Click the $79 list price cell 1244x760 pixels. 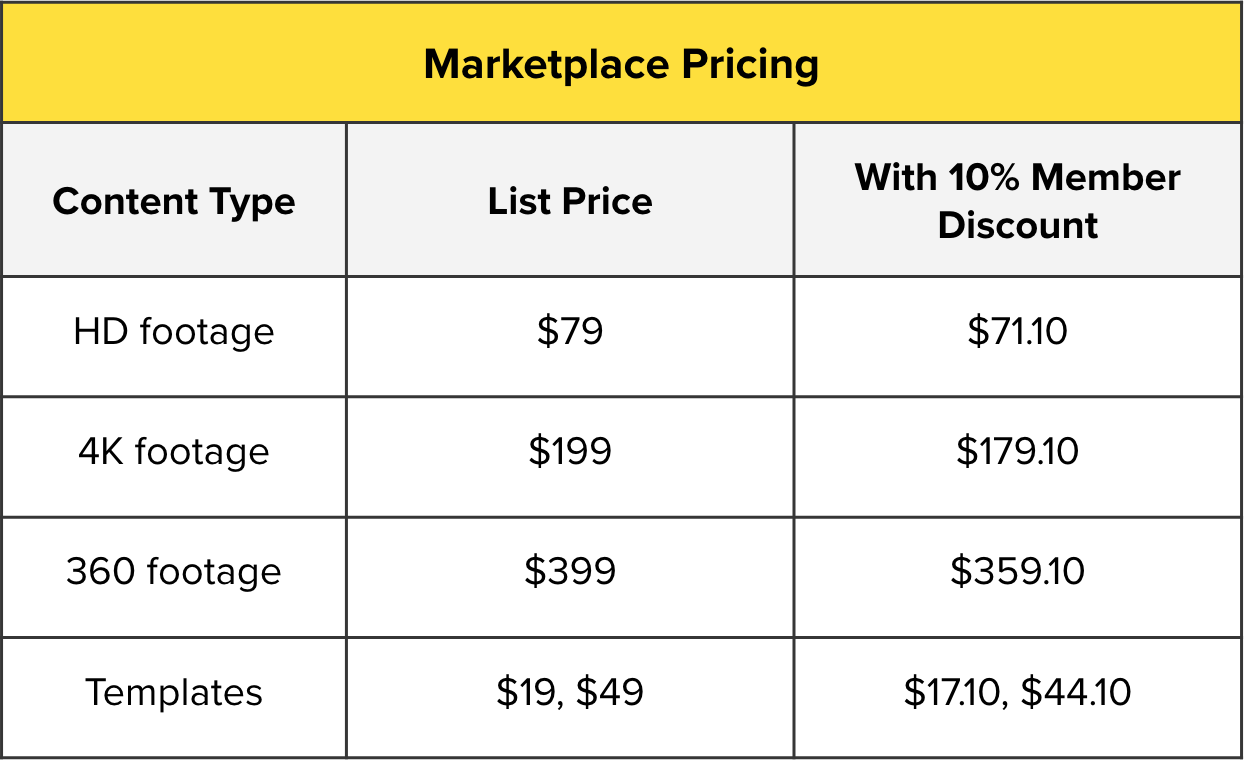click(570, 331)
